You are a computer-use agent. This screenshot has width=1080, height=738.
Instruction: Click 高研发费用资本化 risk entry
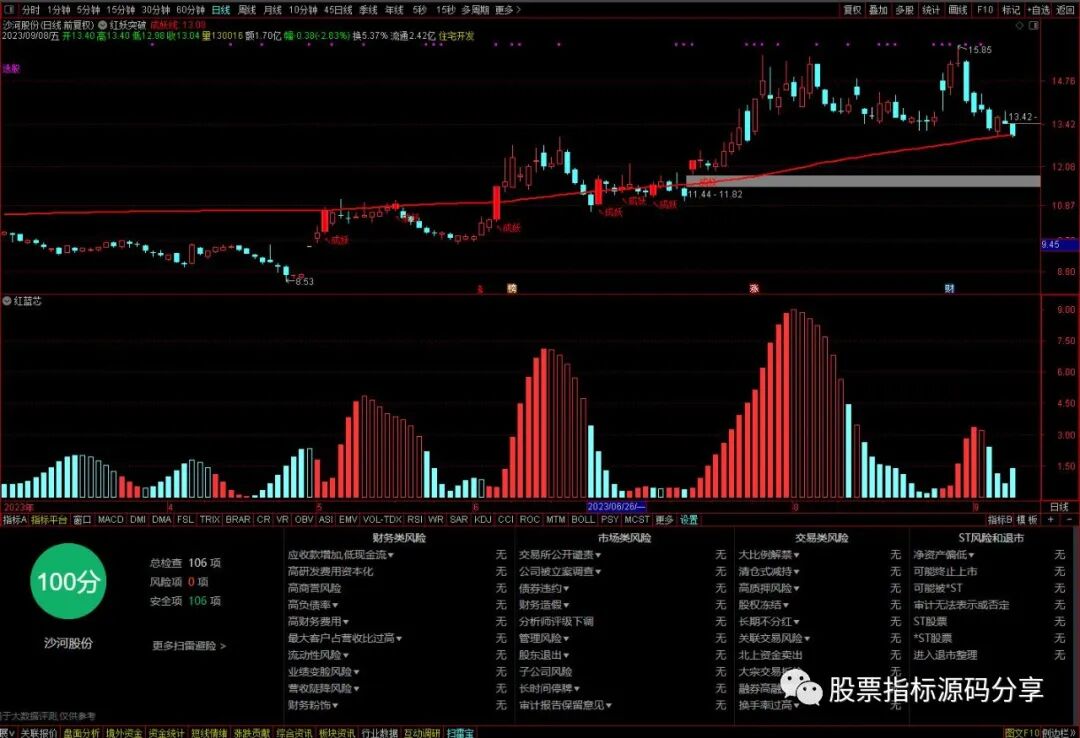coord(330,571)
